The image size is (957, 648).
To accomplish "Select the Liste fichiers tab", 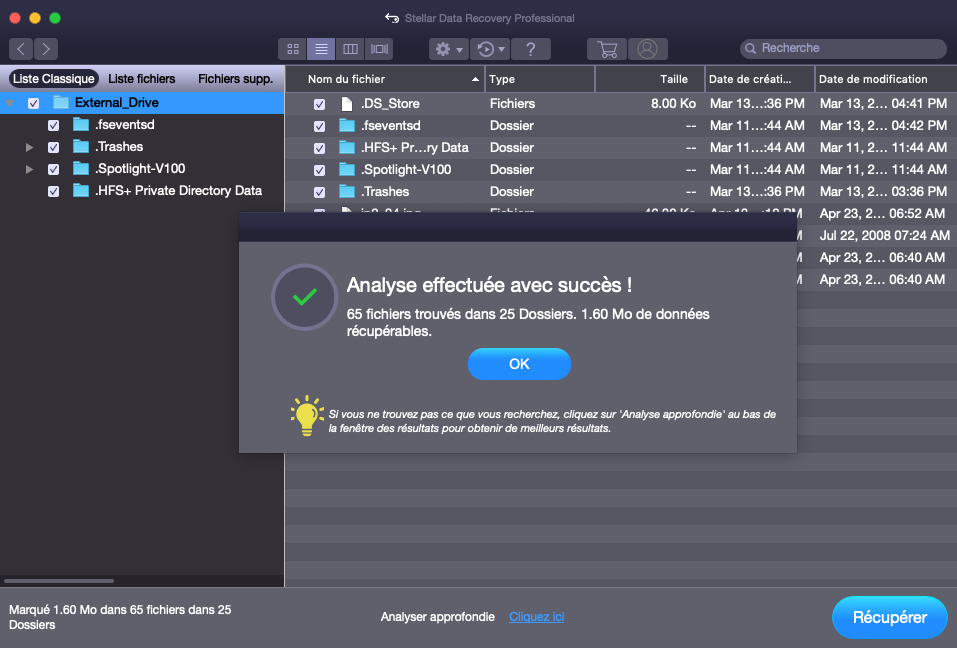I will tap(142, 79).
